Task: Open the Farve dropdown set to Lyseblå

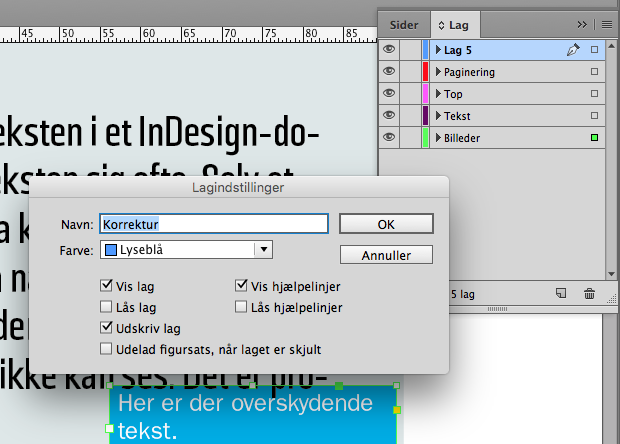Action: tap(263, 250)
